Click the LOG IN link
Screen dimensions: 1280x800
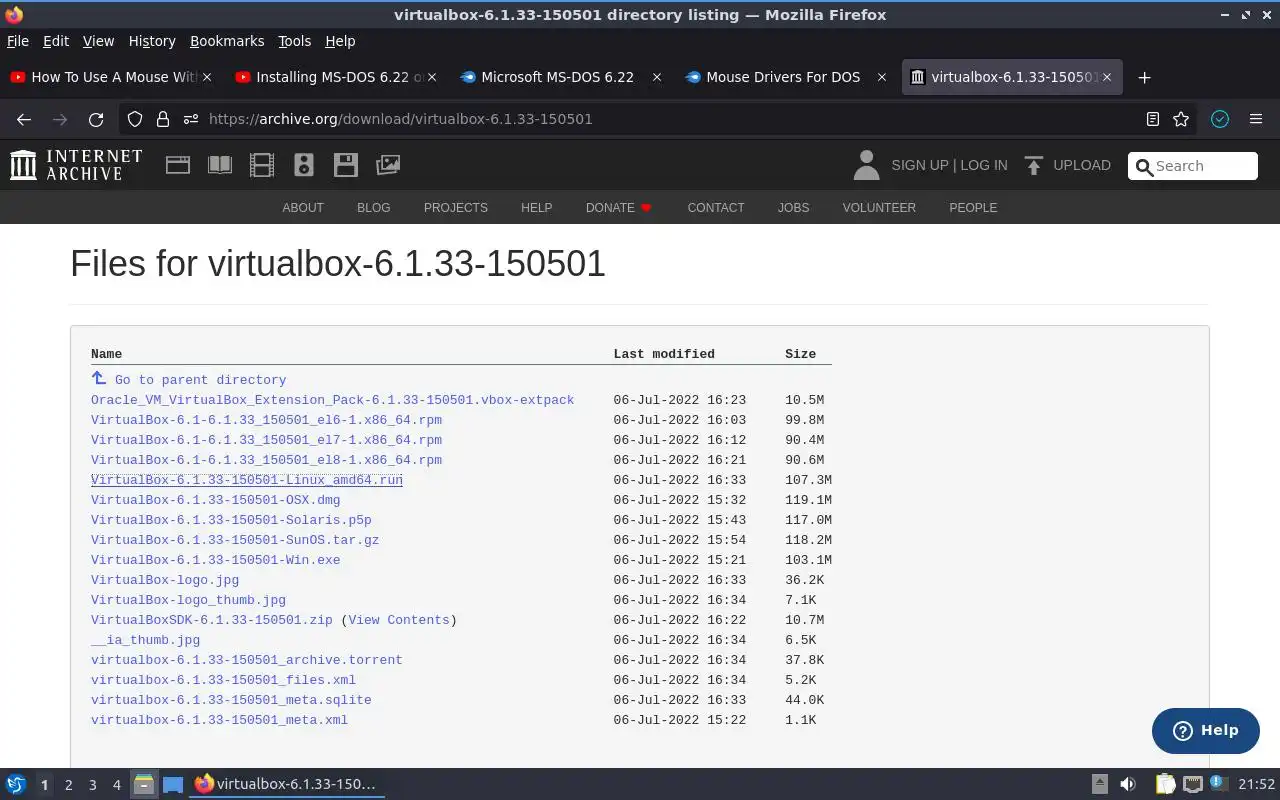pyautogui.click(x=984, y=165)
